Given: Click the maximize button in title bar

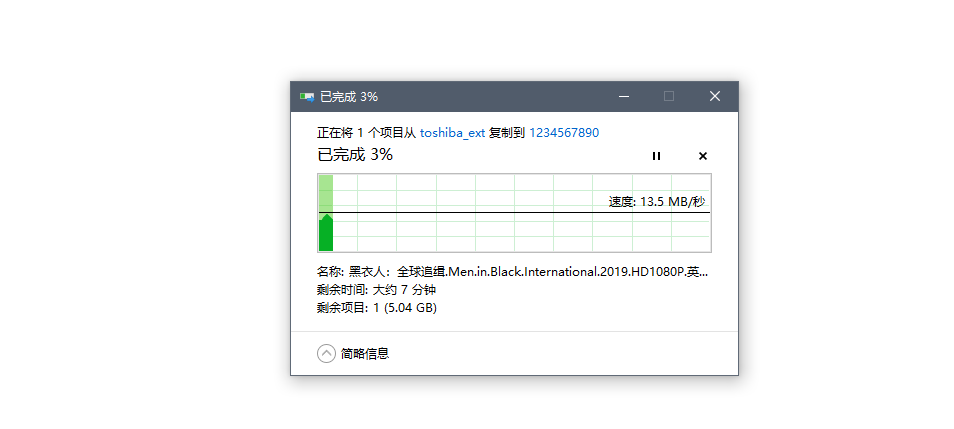Looking at the screenshot, I should 669,96.
